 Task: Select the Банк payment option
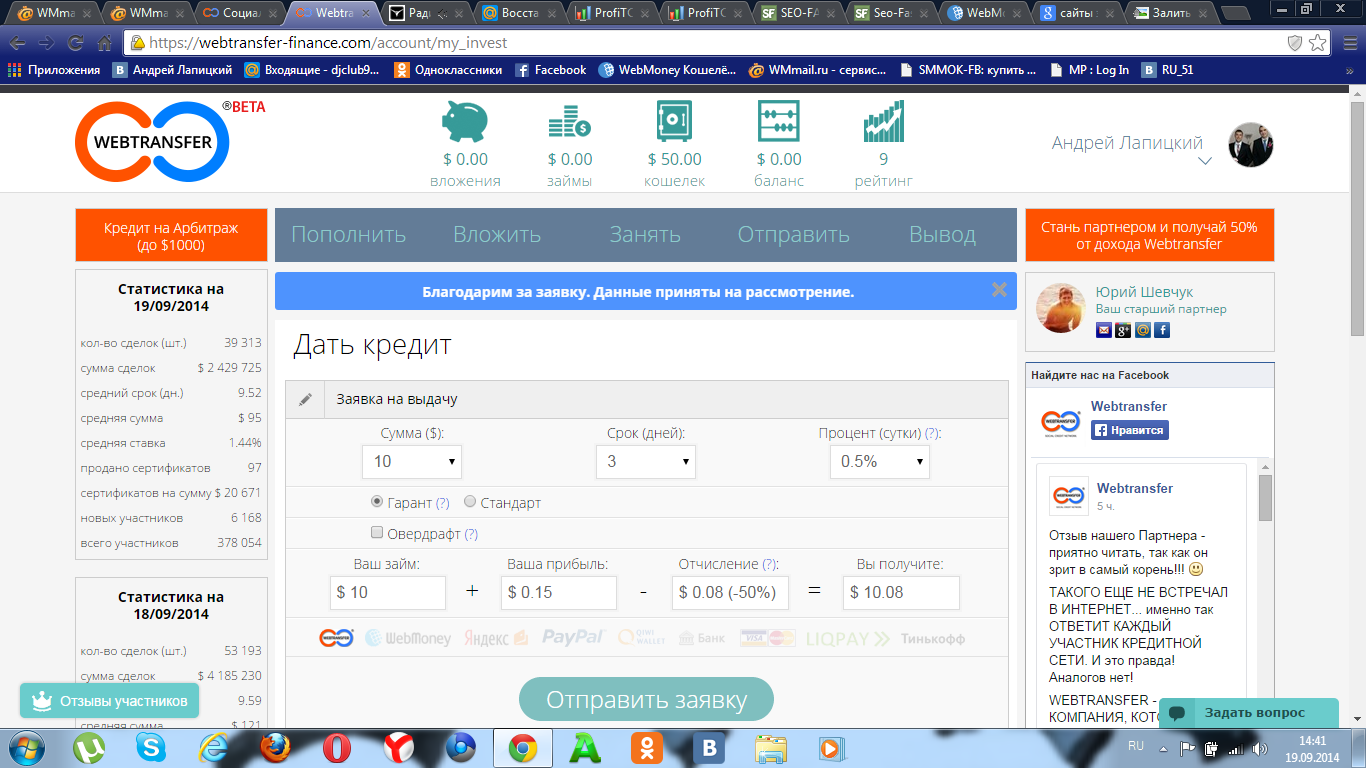(702, 638)
